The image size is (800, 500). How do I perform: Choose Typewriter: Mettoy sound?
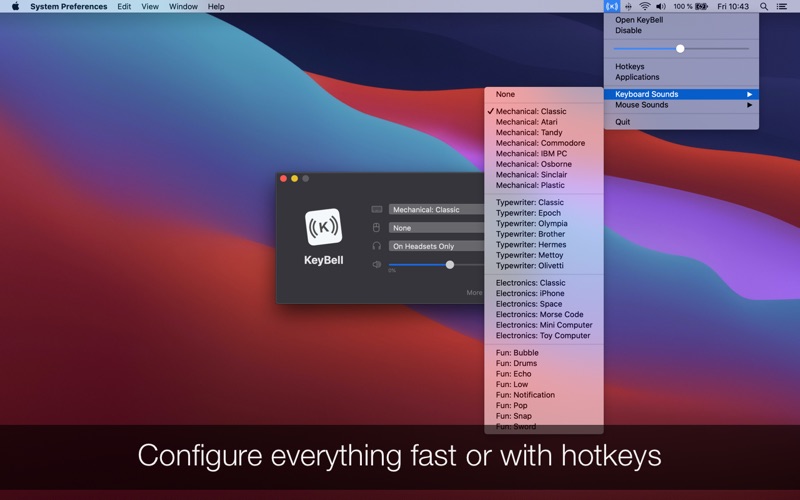pyautogui.click(x=544, y=255)
